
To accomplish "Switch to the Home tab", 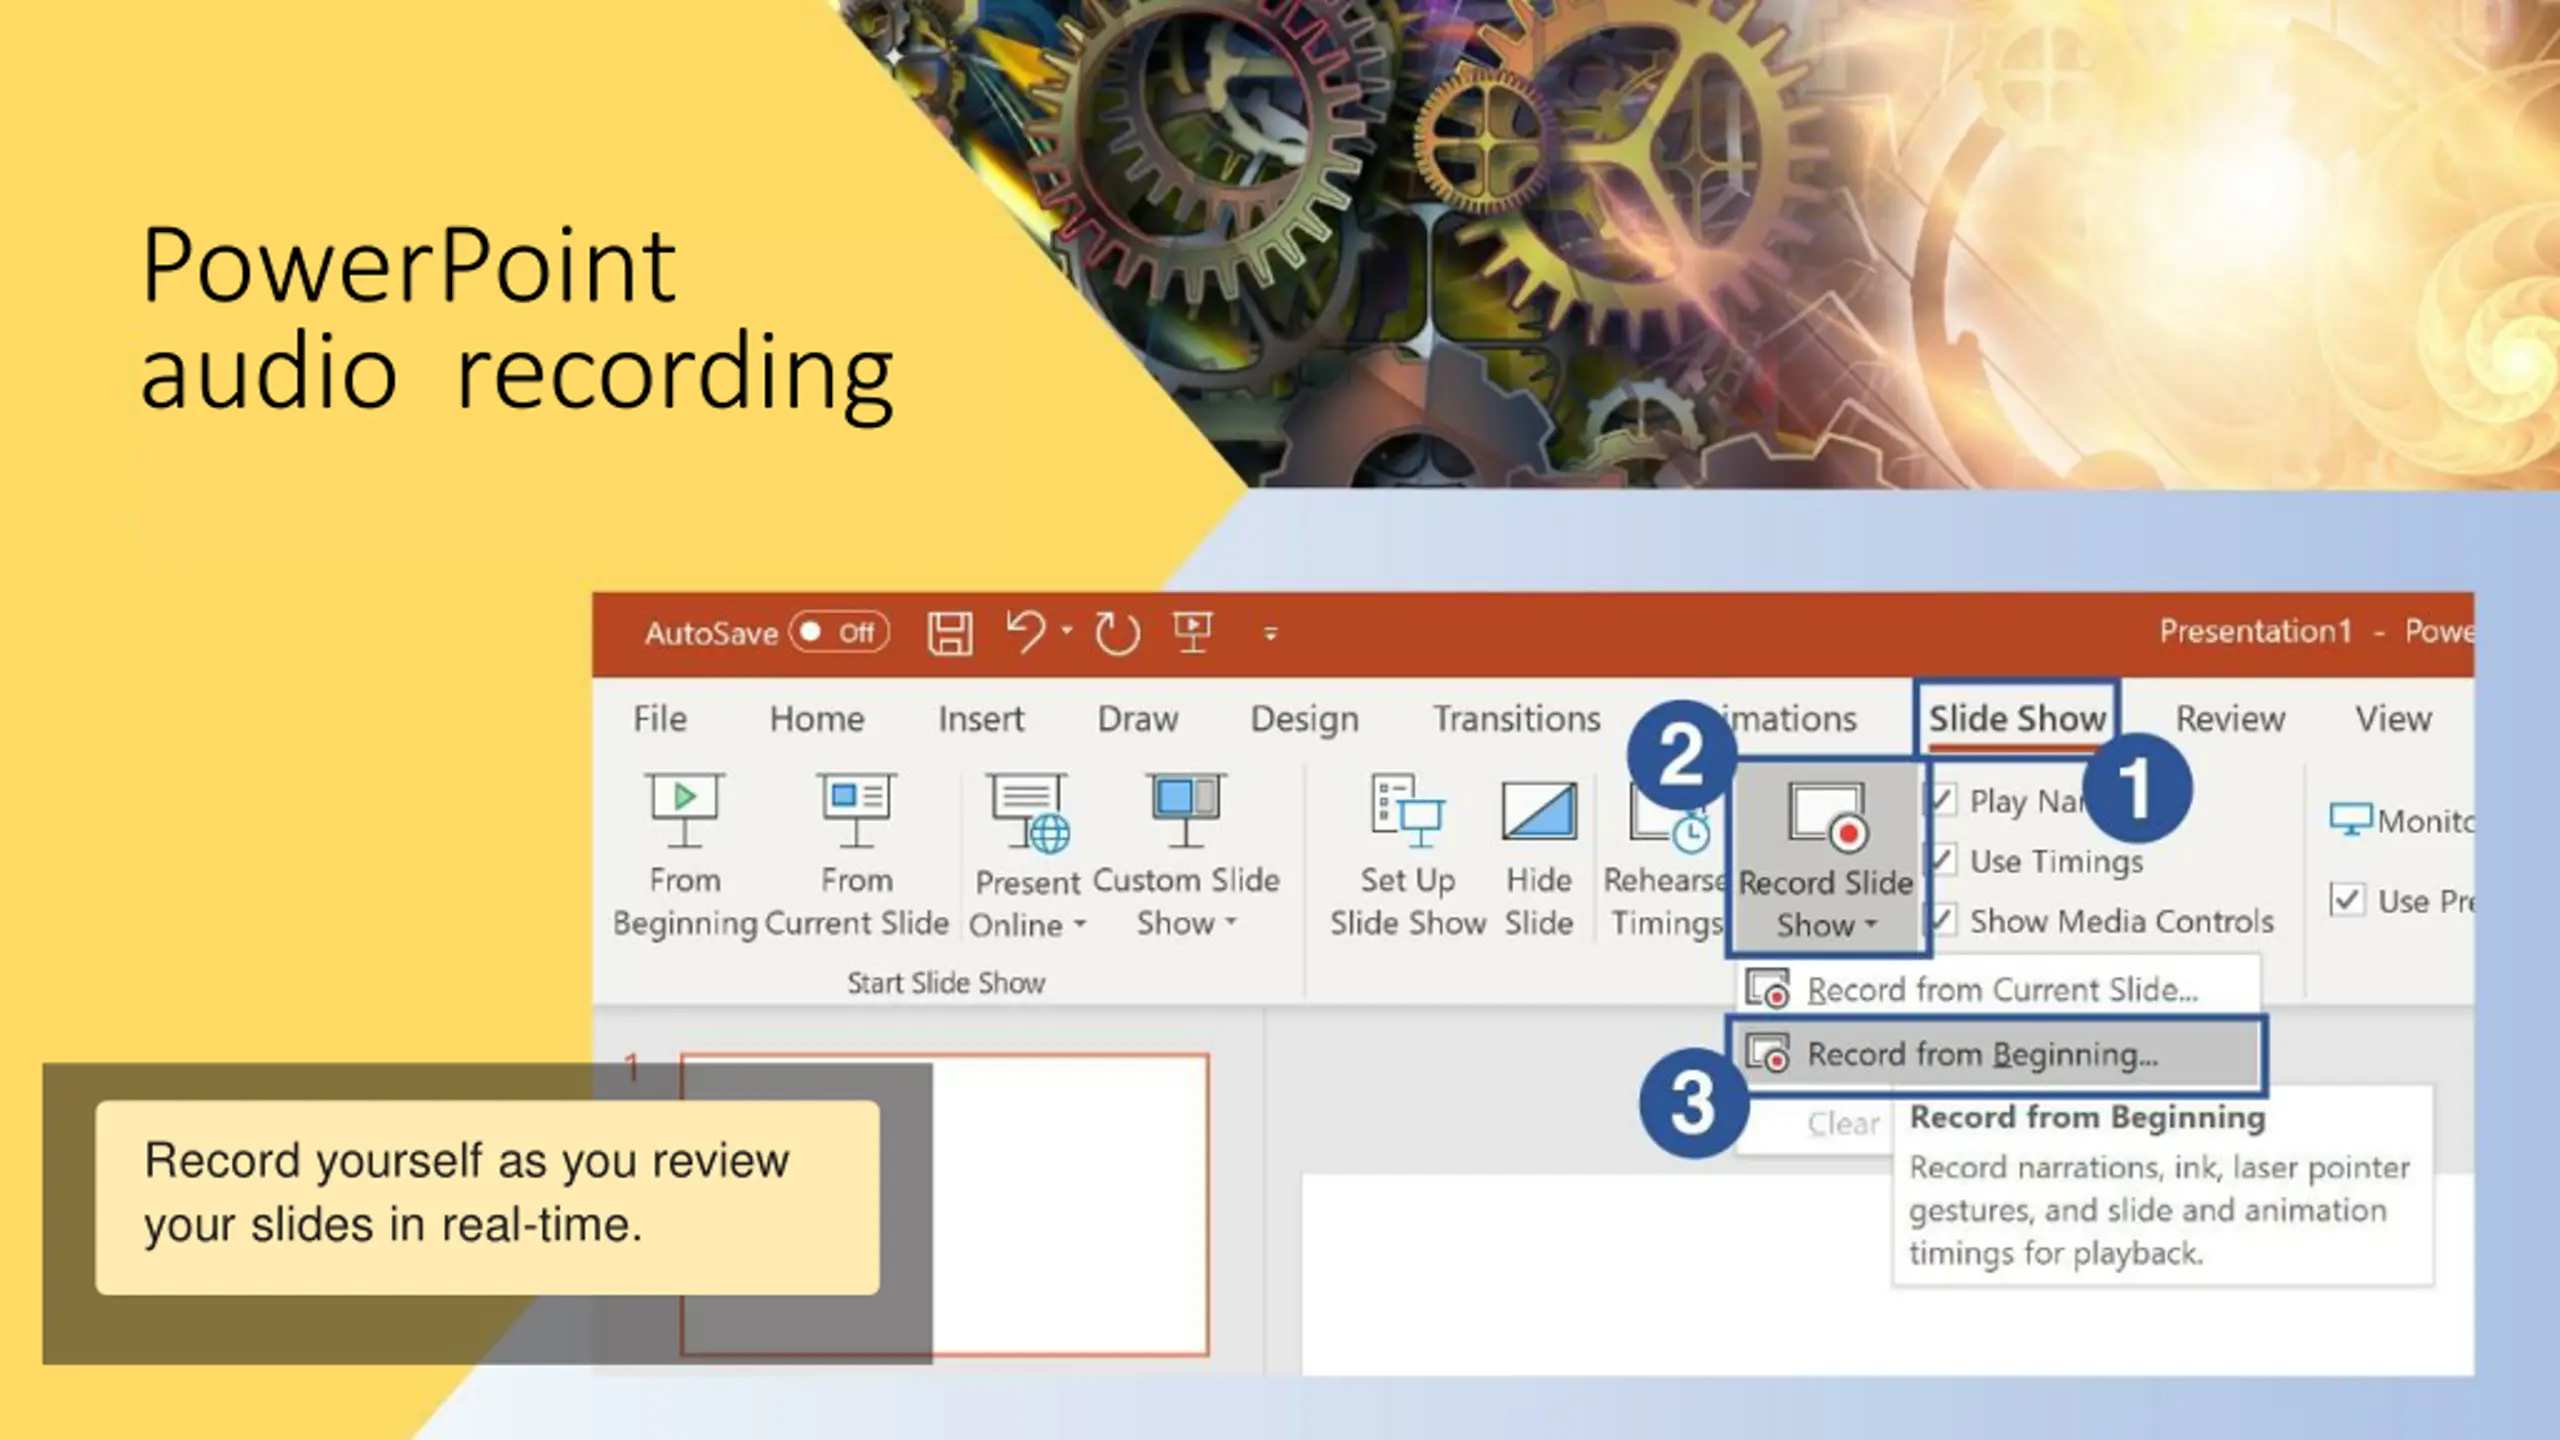I will 817,718.
